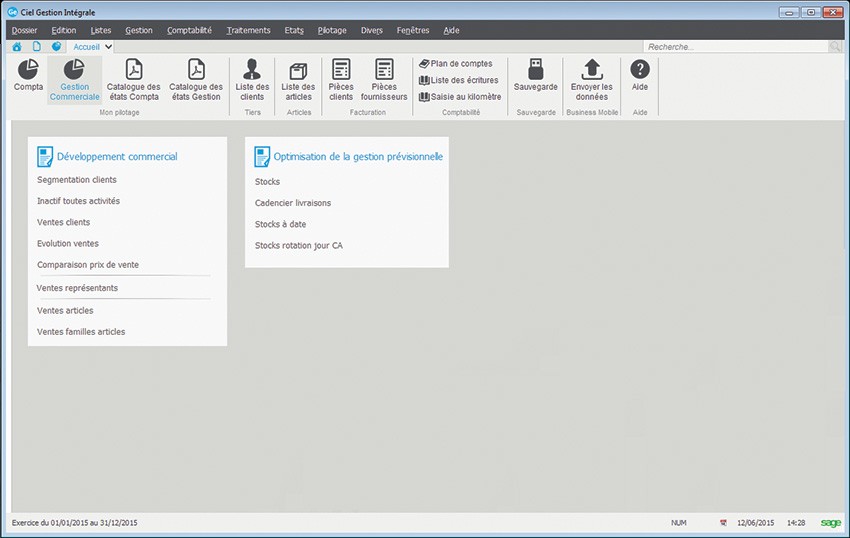Open the Pilotage menu
This screenshot has height=538, width=850.
coord(332,30)
